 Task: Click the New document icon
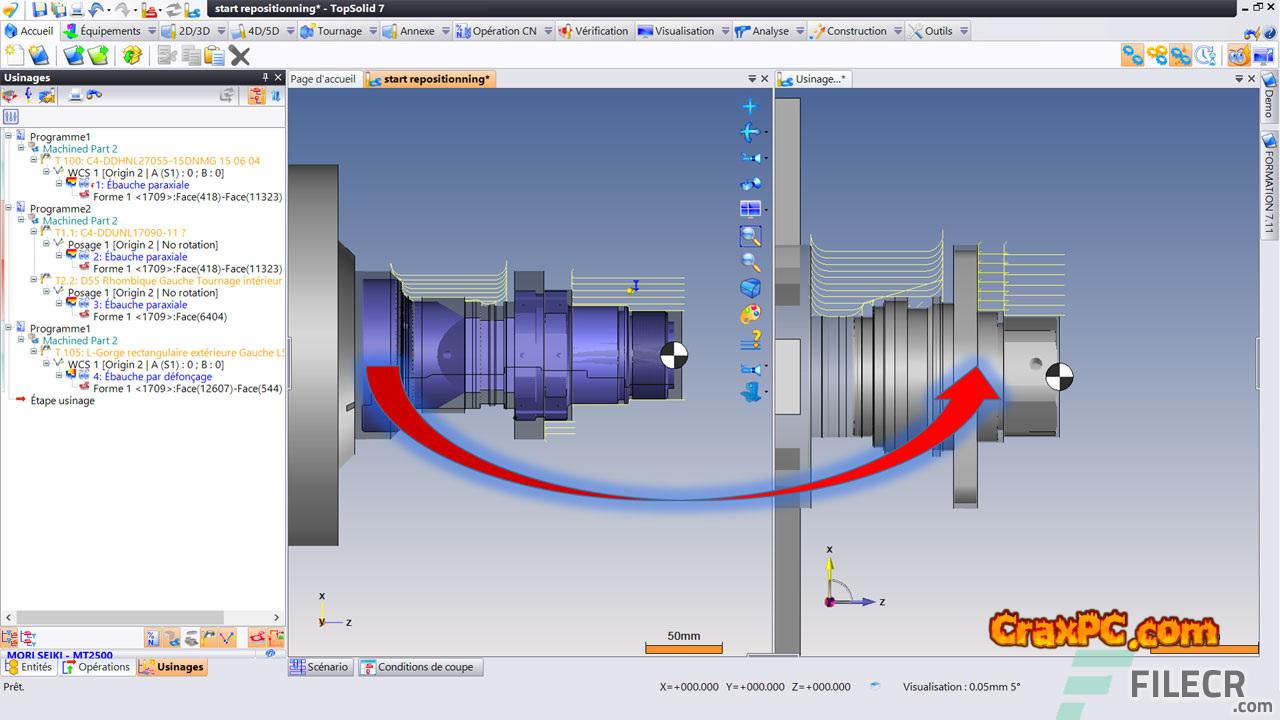point(14,55)
